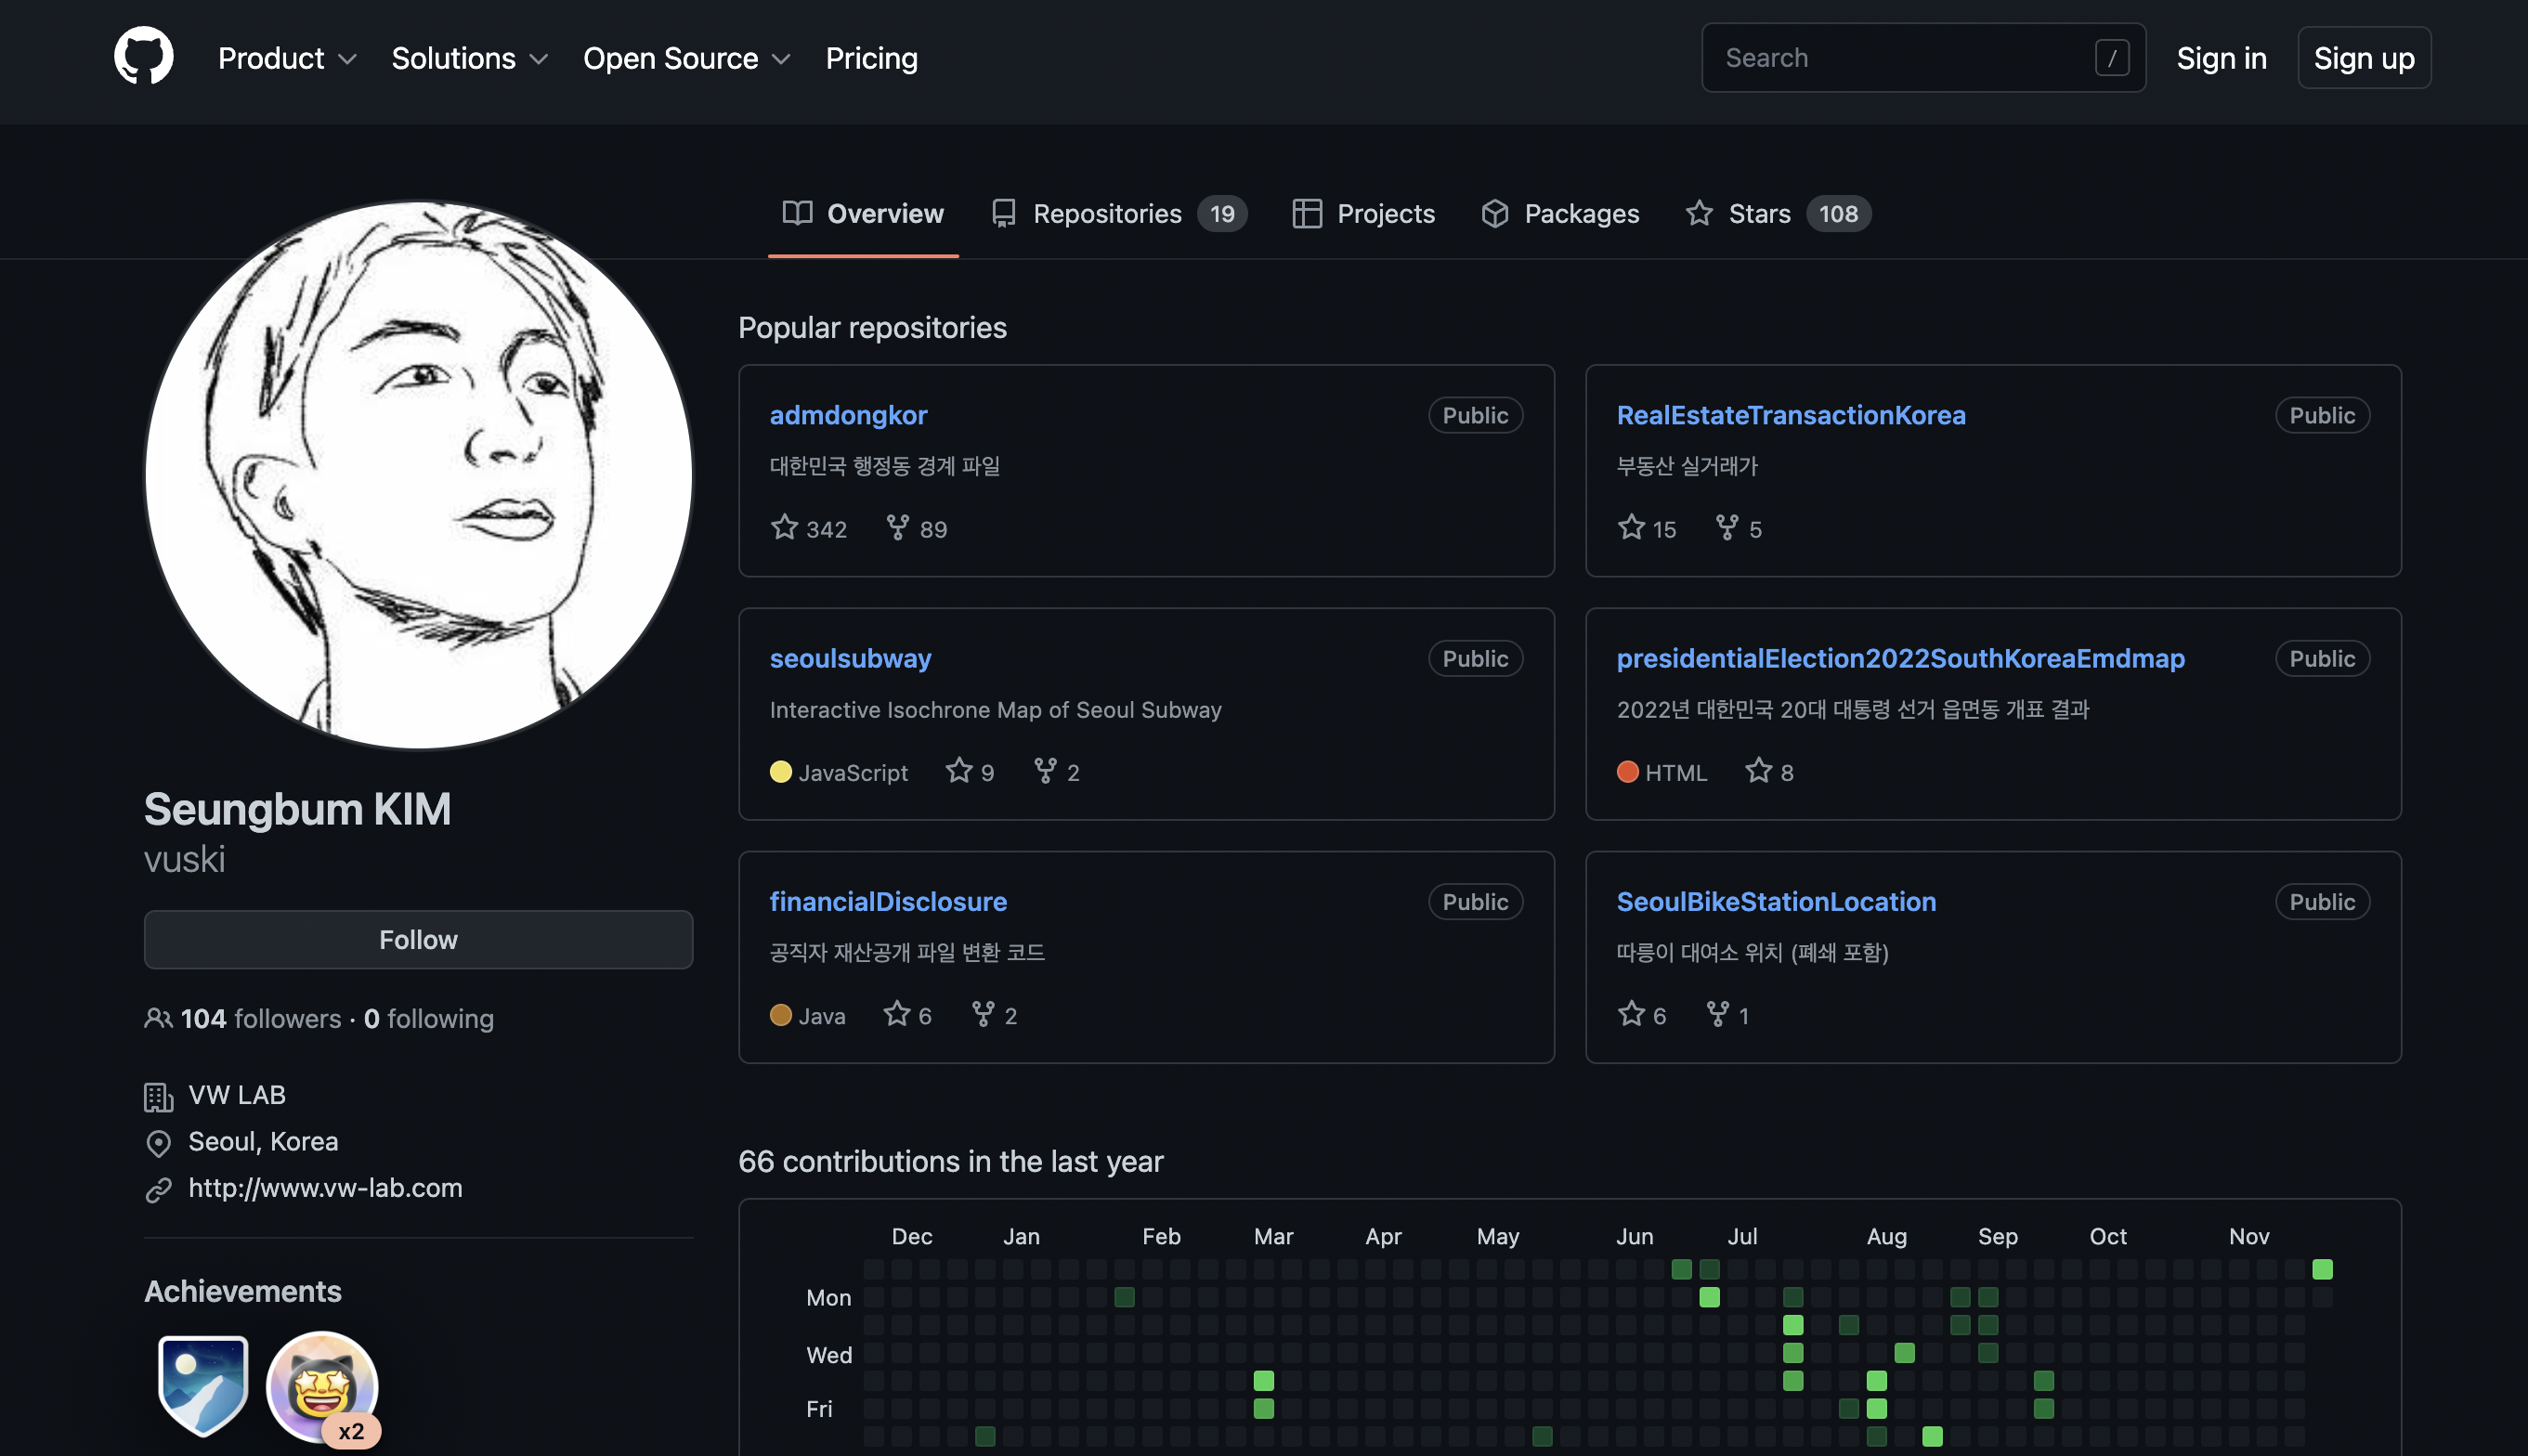Viewport: 2528px width, 1456px height.
Task: Click the brown Java language dot
Action: point(781,1014)
